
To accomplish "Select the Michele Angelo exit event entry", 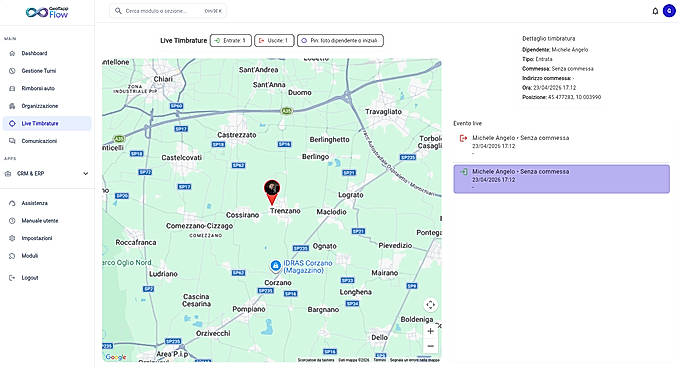I will click(x=562, y=145).
